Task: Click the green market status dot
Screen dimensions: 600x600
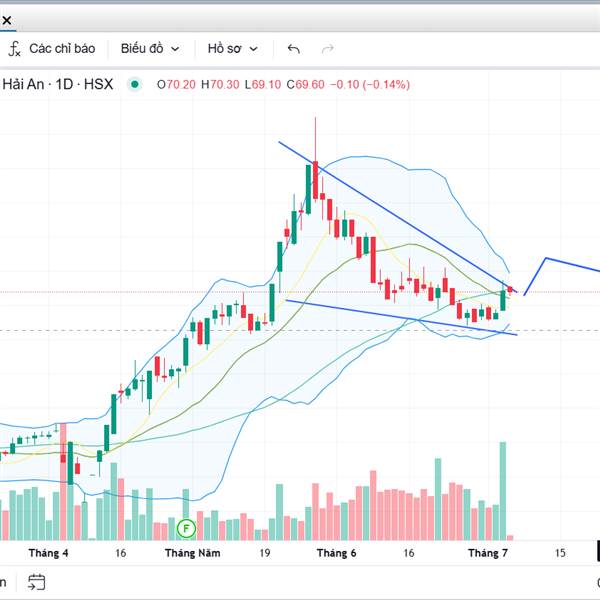Action: coord(135,84)
